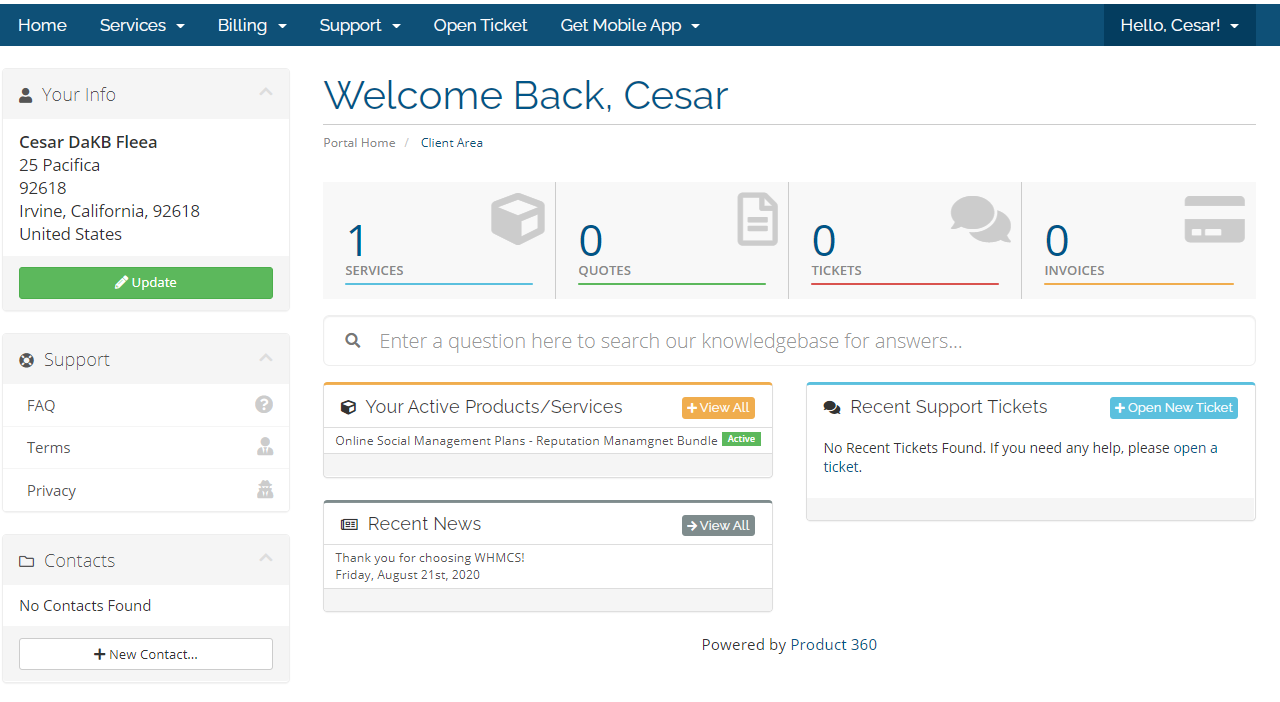Open the Open Ticket nav link
Viewport: 1280px width, 702px height.
480,25
